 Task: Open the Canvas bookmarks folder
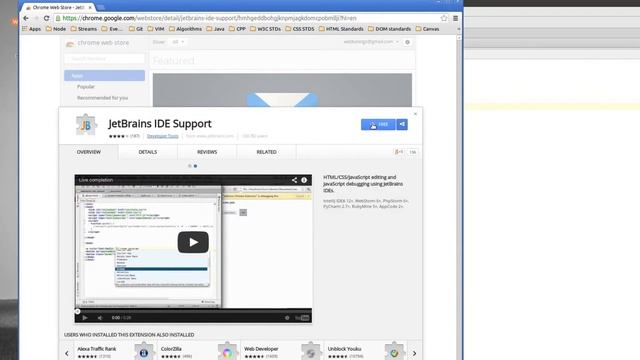tap(427, 29)
